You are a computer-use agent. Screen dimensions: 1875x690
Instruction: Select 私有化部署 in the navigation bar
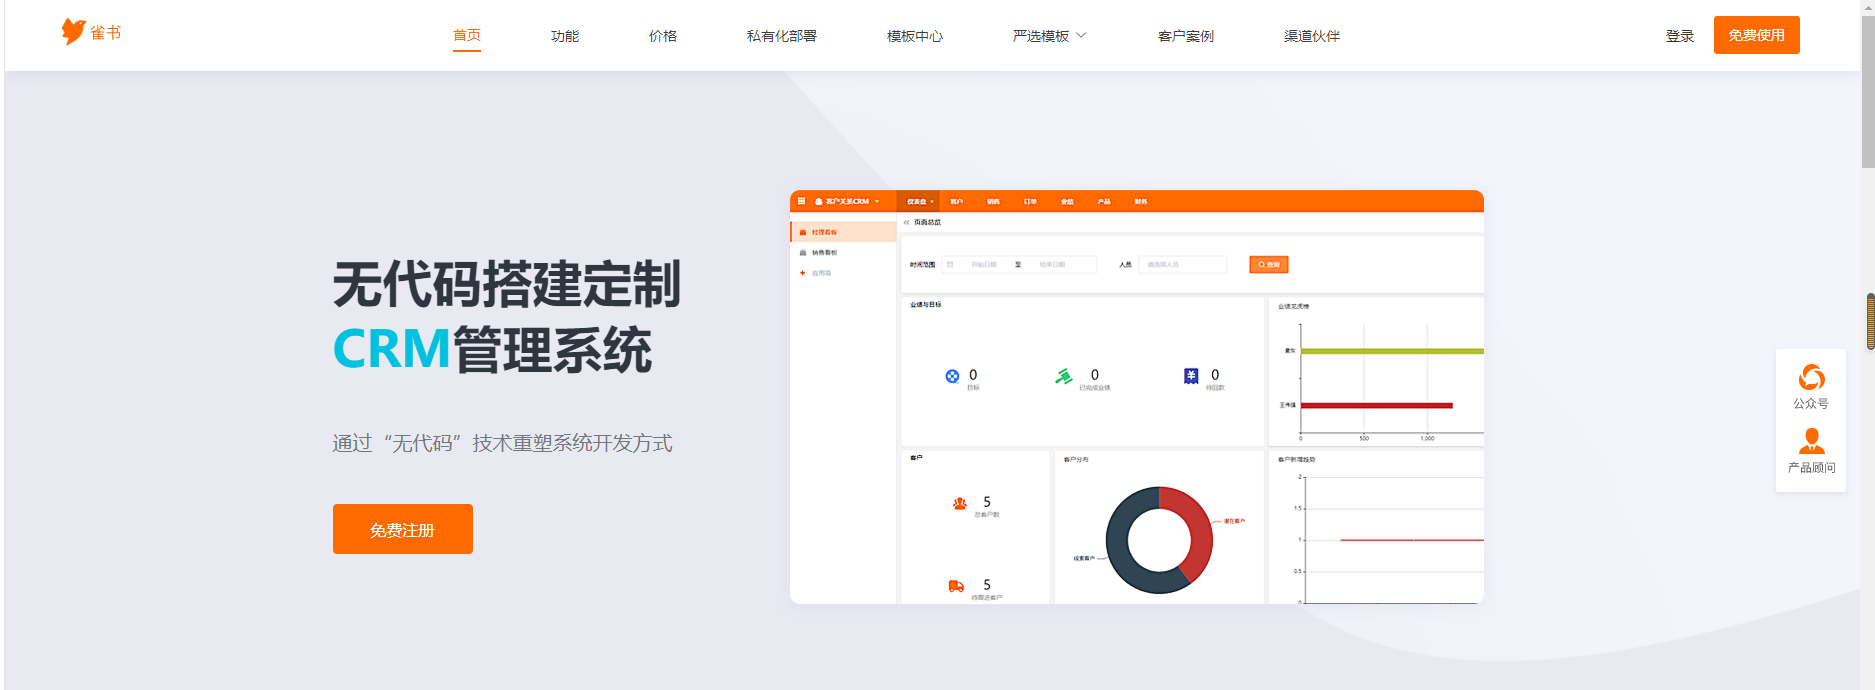(x=782, y=36)
